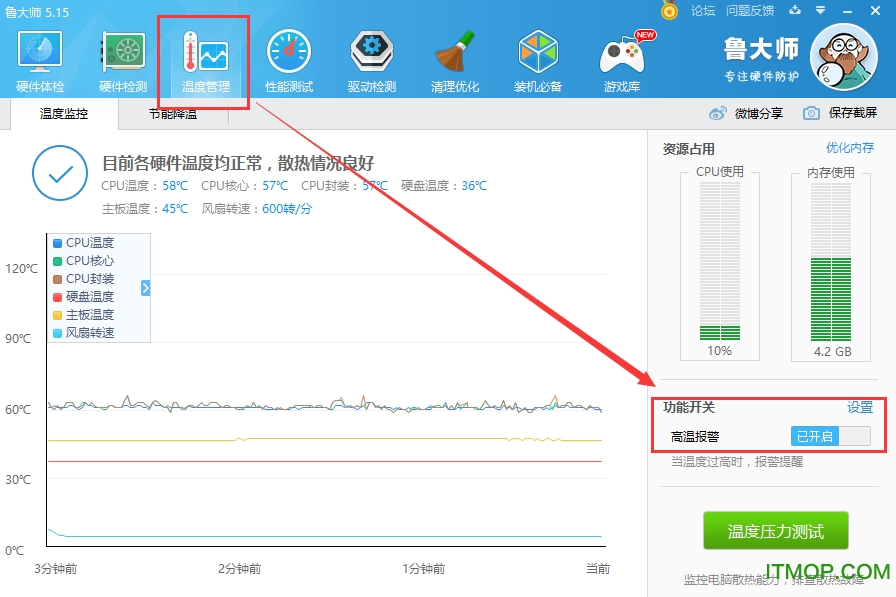Toggle the 高温报警 已开启 switch
This screenshot has height=597, width=896.
pos(830,436)
